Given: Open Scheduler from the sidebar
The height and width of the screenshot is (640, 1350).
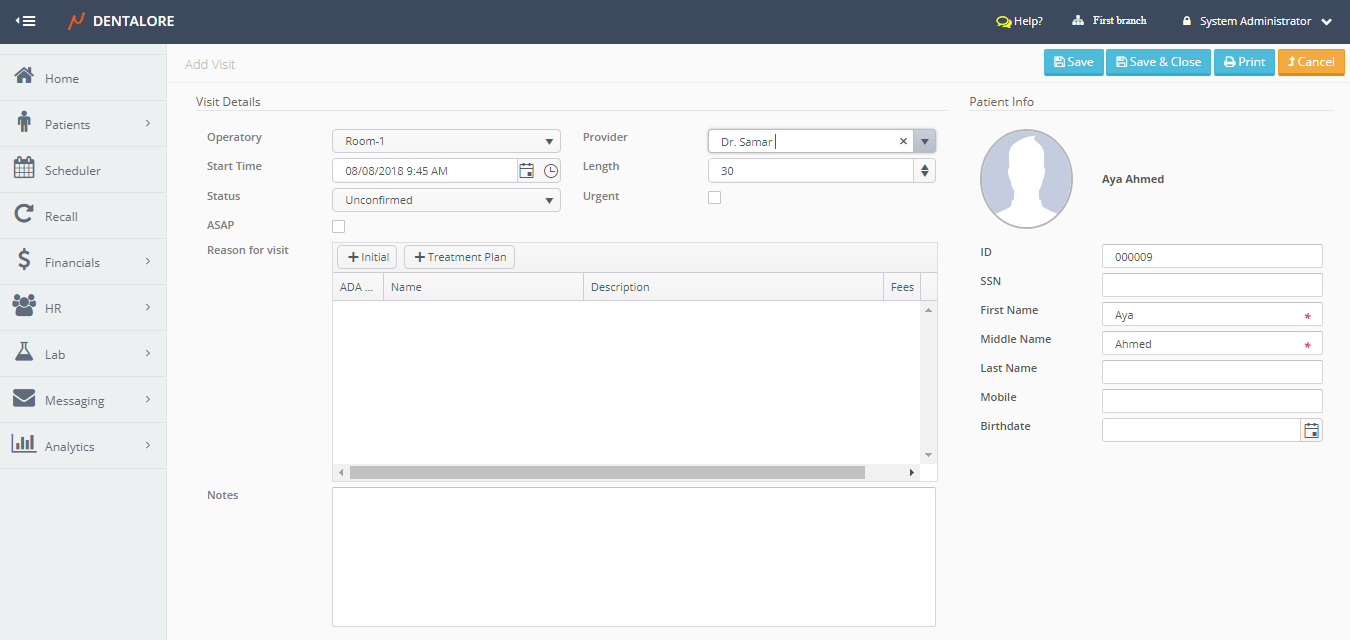Looking at the screenshot, I should pos(72,170).
